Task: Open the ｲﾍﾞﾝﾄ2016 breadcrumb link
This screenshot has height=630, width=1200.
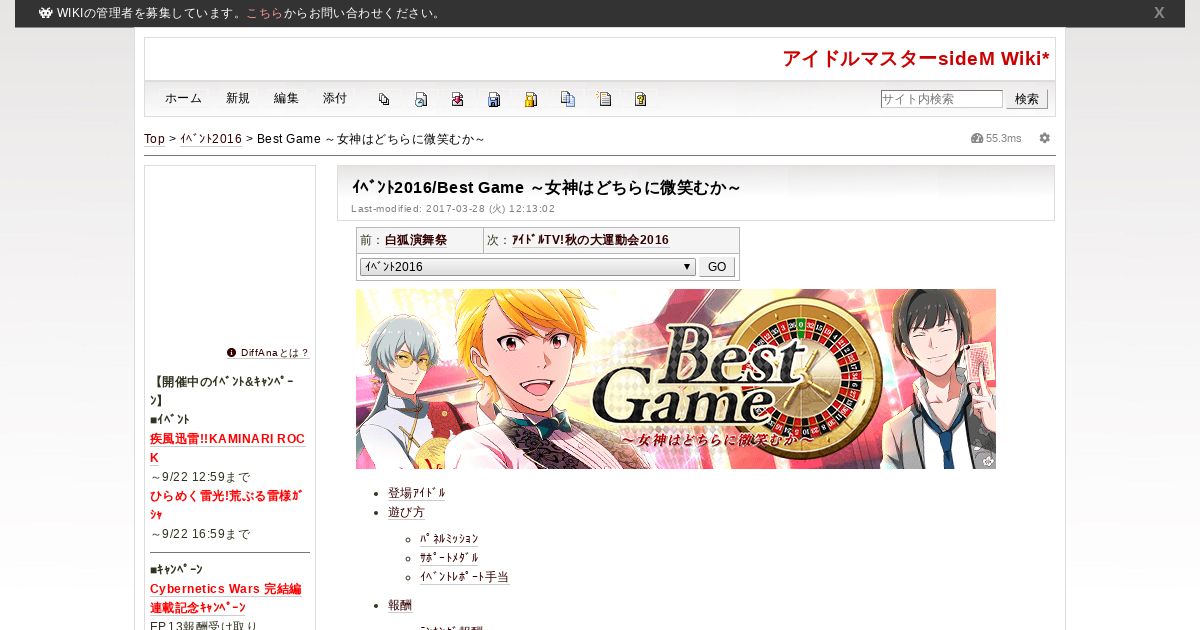Action: point(211,139)
